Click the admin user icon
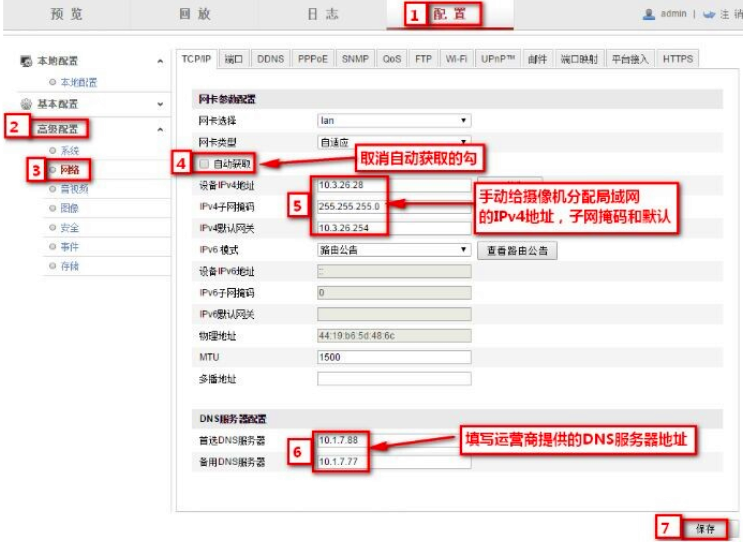743x542 pixels. click(648, 14)
